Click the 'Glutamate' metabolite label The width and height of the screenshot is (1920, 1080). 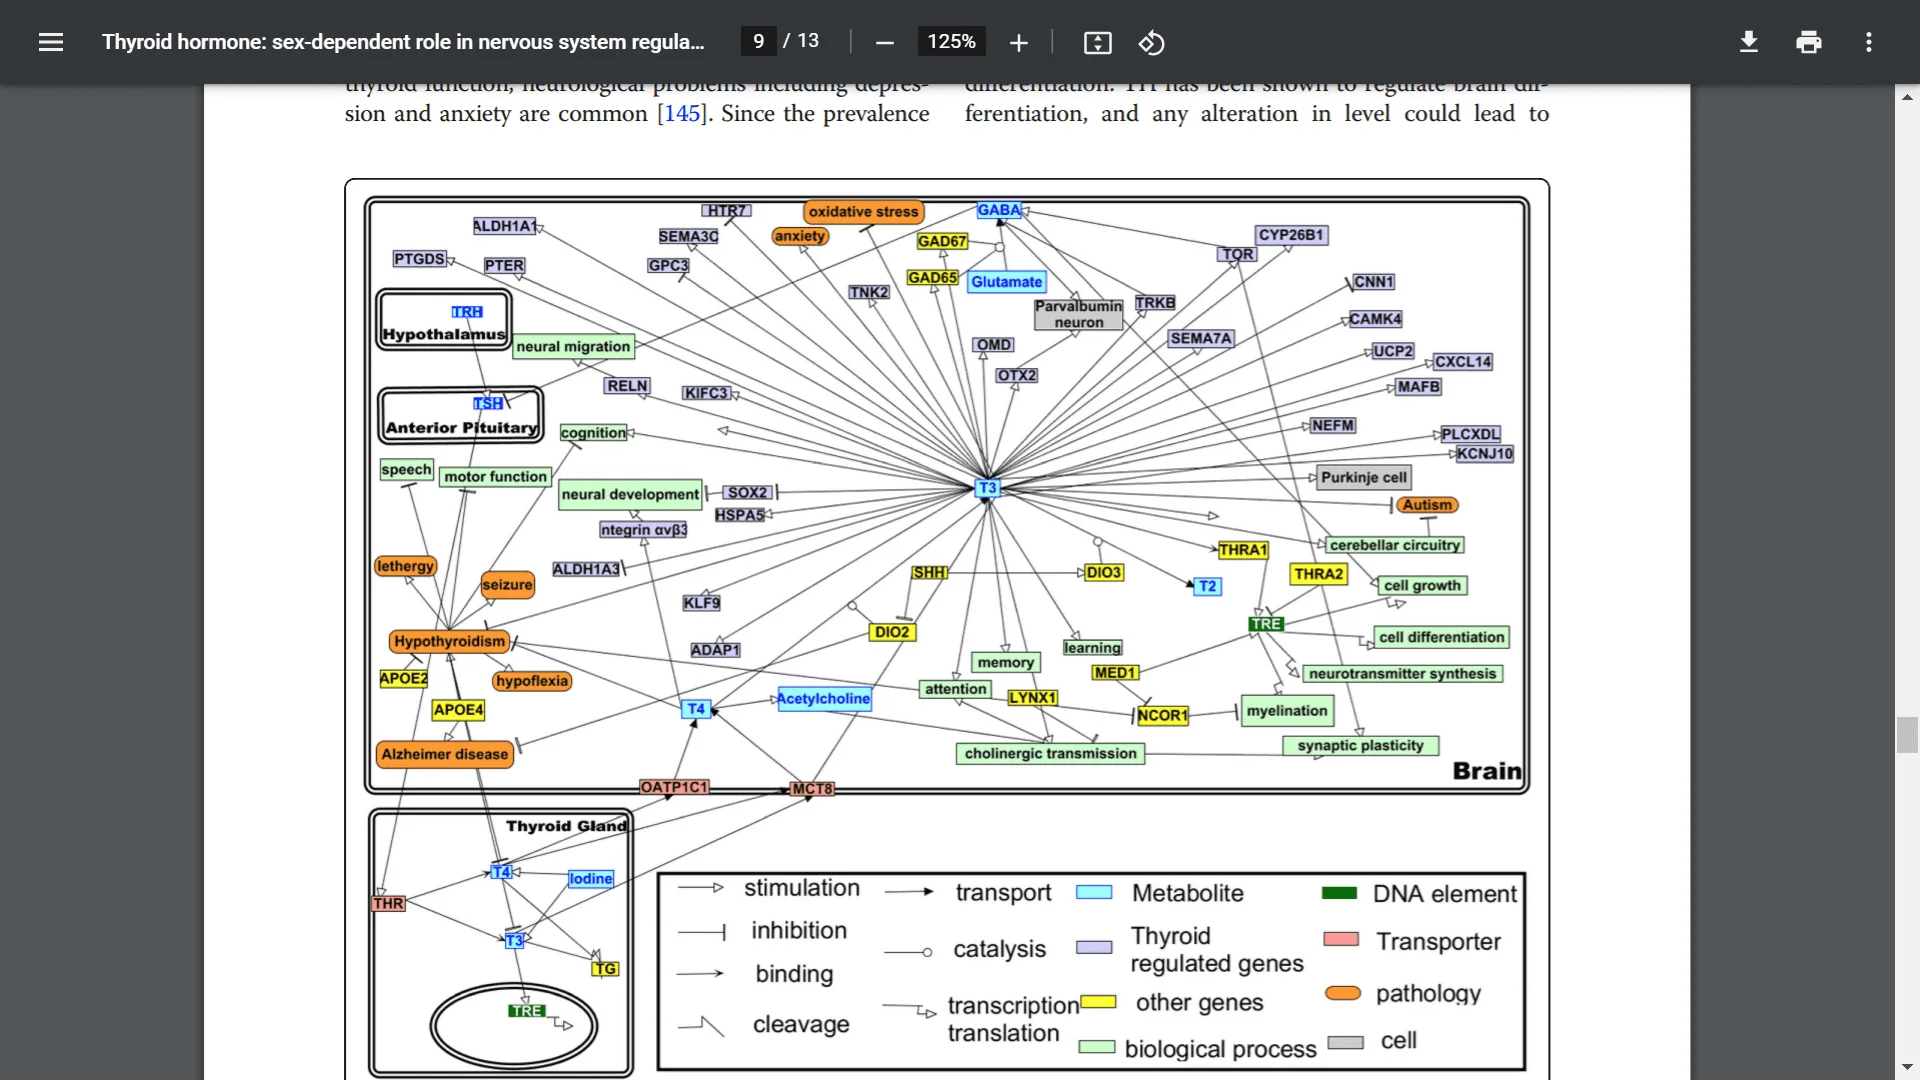click(x=1006, y=282)
